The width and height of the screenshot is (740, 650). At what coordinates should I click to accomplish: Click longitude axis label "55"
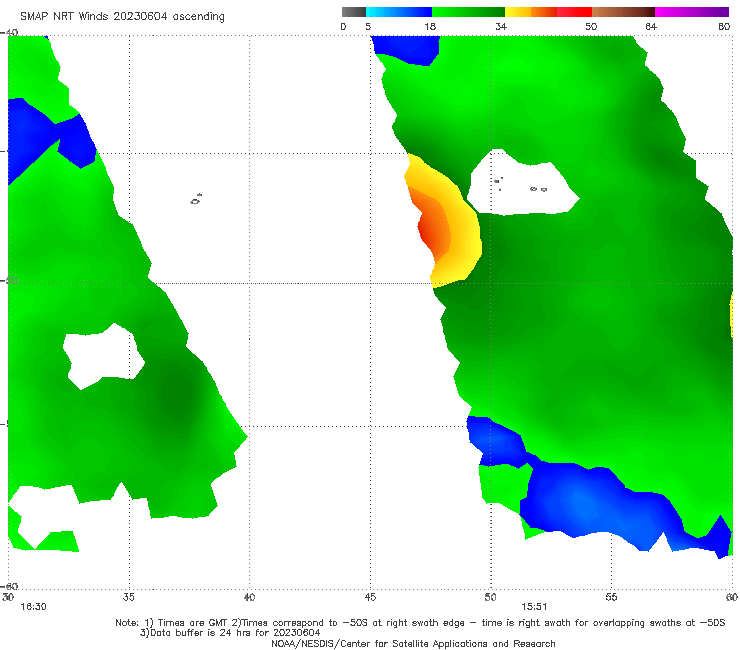(x=611, y=597)
